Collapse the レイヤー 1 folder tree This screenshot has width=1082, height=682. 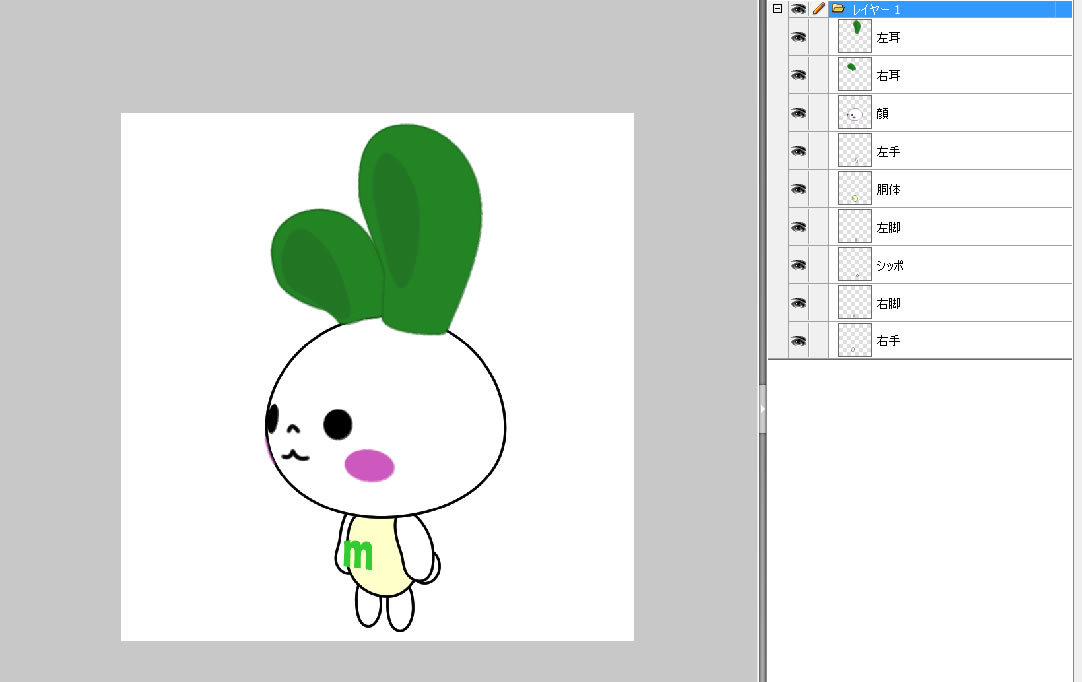[x=777, y=8]
